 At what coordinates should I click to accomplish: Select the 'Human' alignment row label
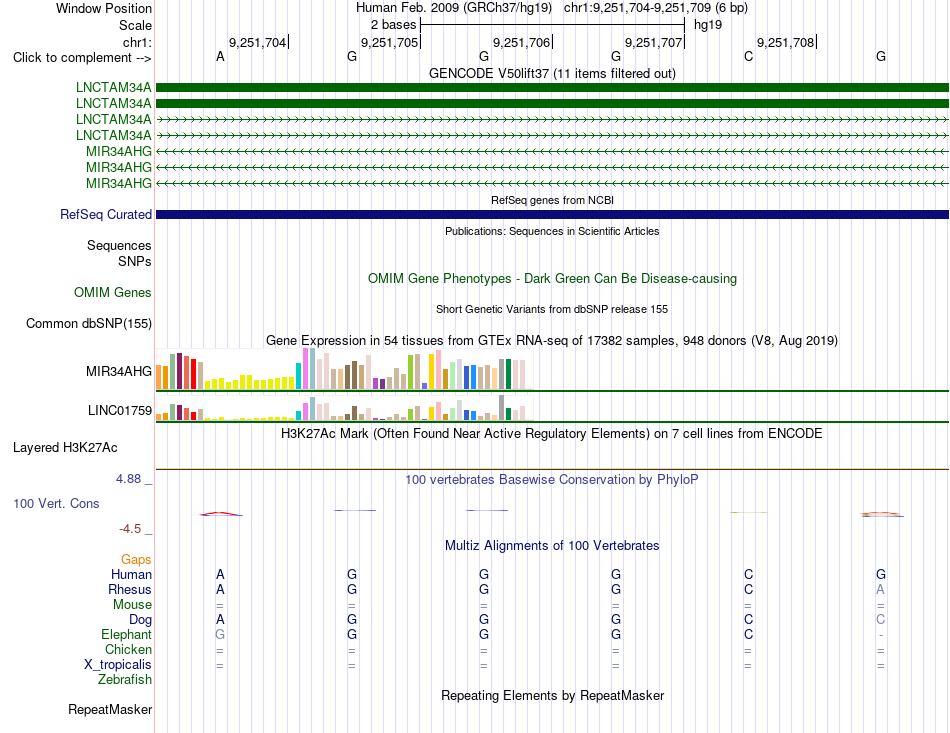[x=131, y=574]
